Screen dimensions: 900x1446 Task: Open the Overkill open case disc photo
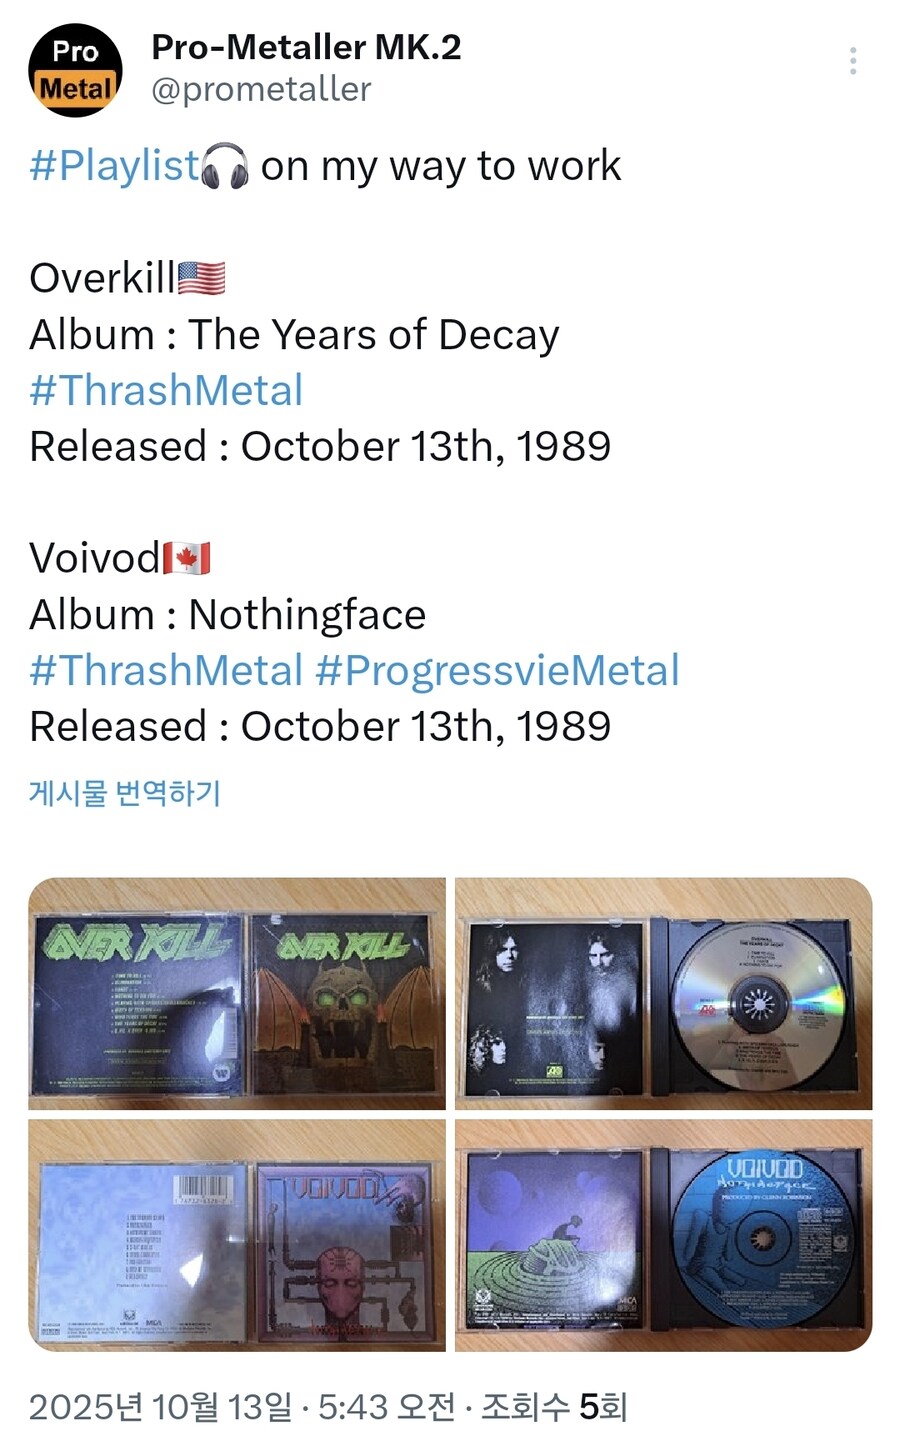(x=664, y=994)
